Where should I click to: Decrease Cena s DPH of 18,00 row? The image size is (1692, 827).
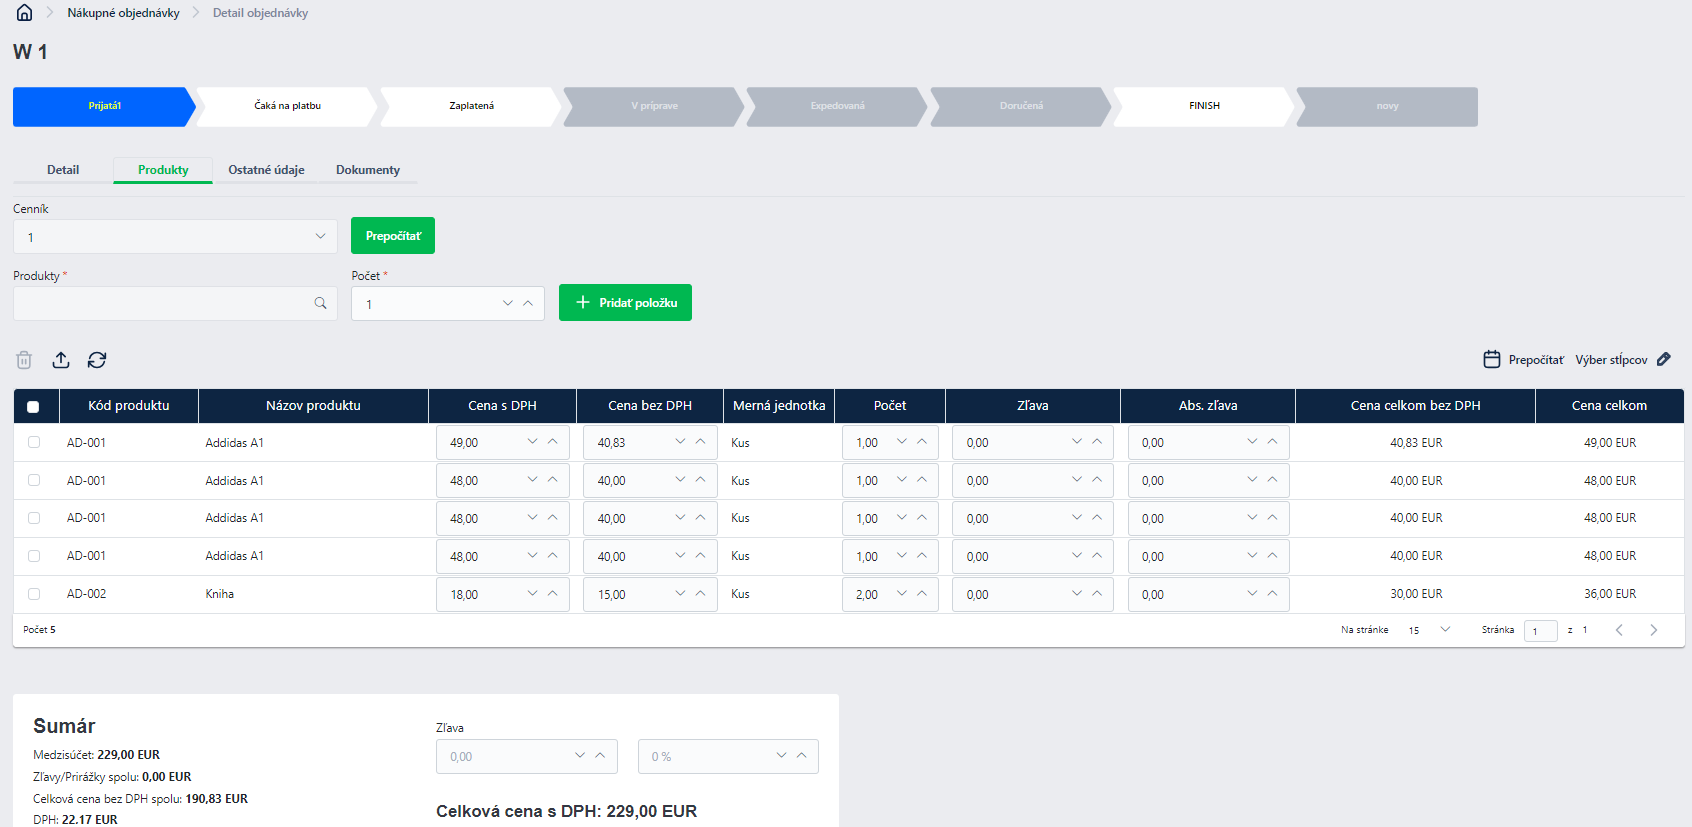pos(532,594)
